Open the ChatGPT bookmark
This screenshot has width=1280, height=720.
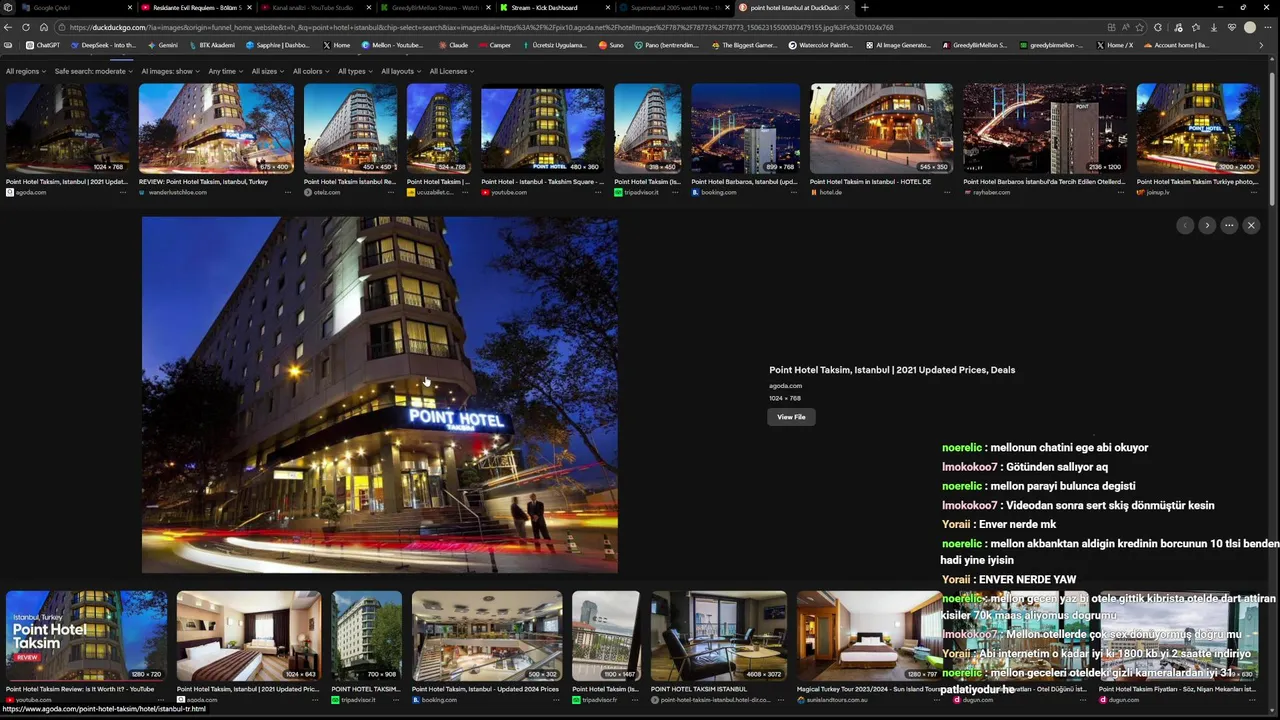(x=43, y=45)
